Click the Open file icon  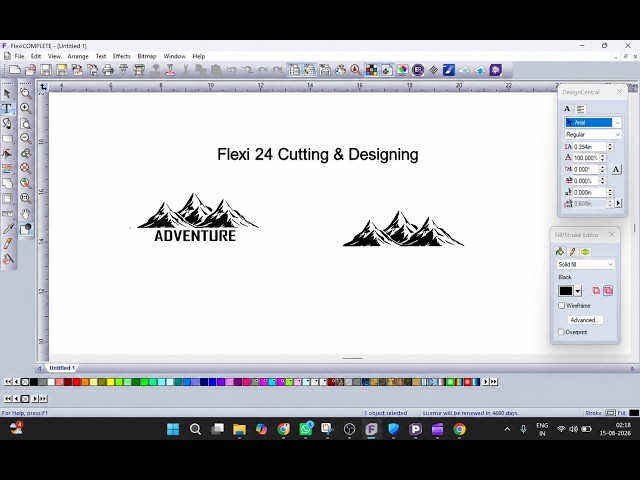[x=30, y=70]
